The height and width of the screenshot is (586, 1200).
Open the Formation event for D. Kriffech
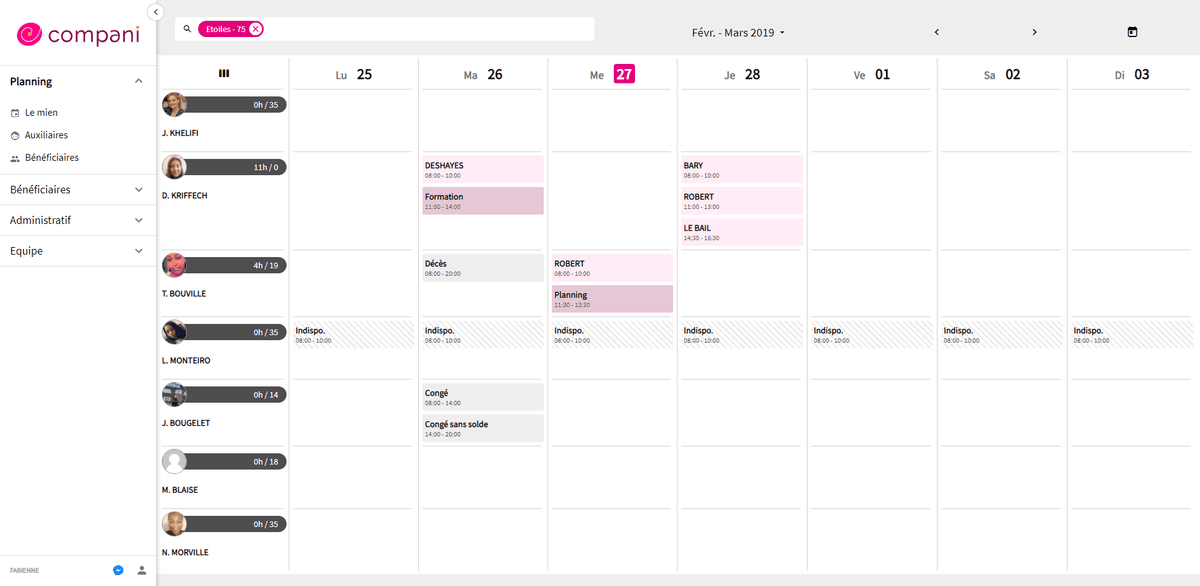(483, 200)
